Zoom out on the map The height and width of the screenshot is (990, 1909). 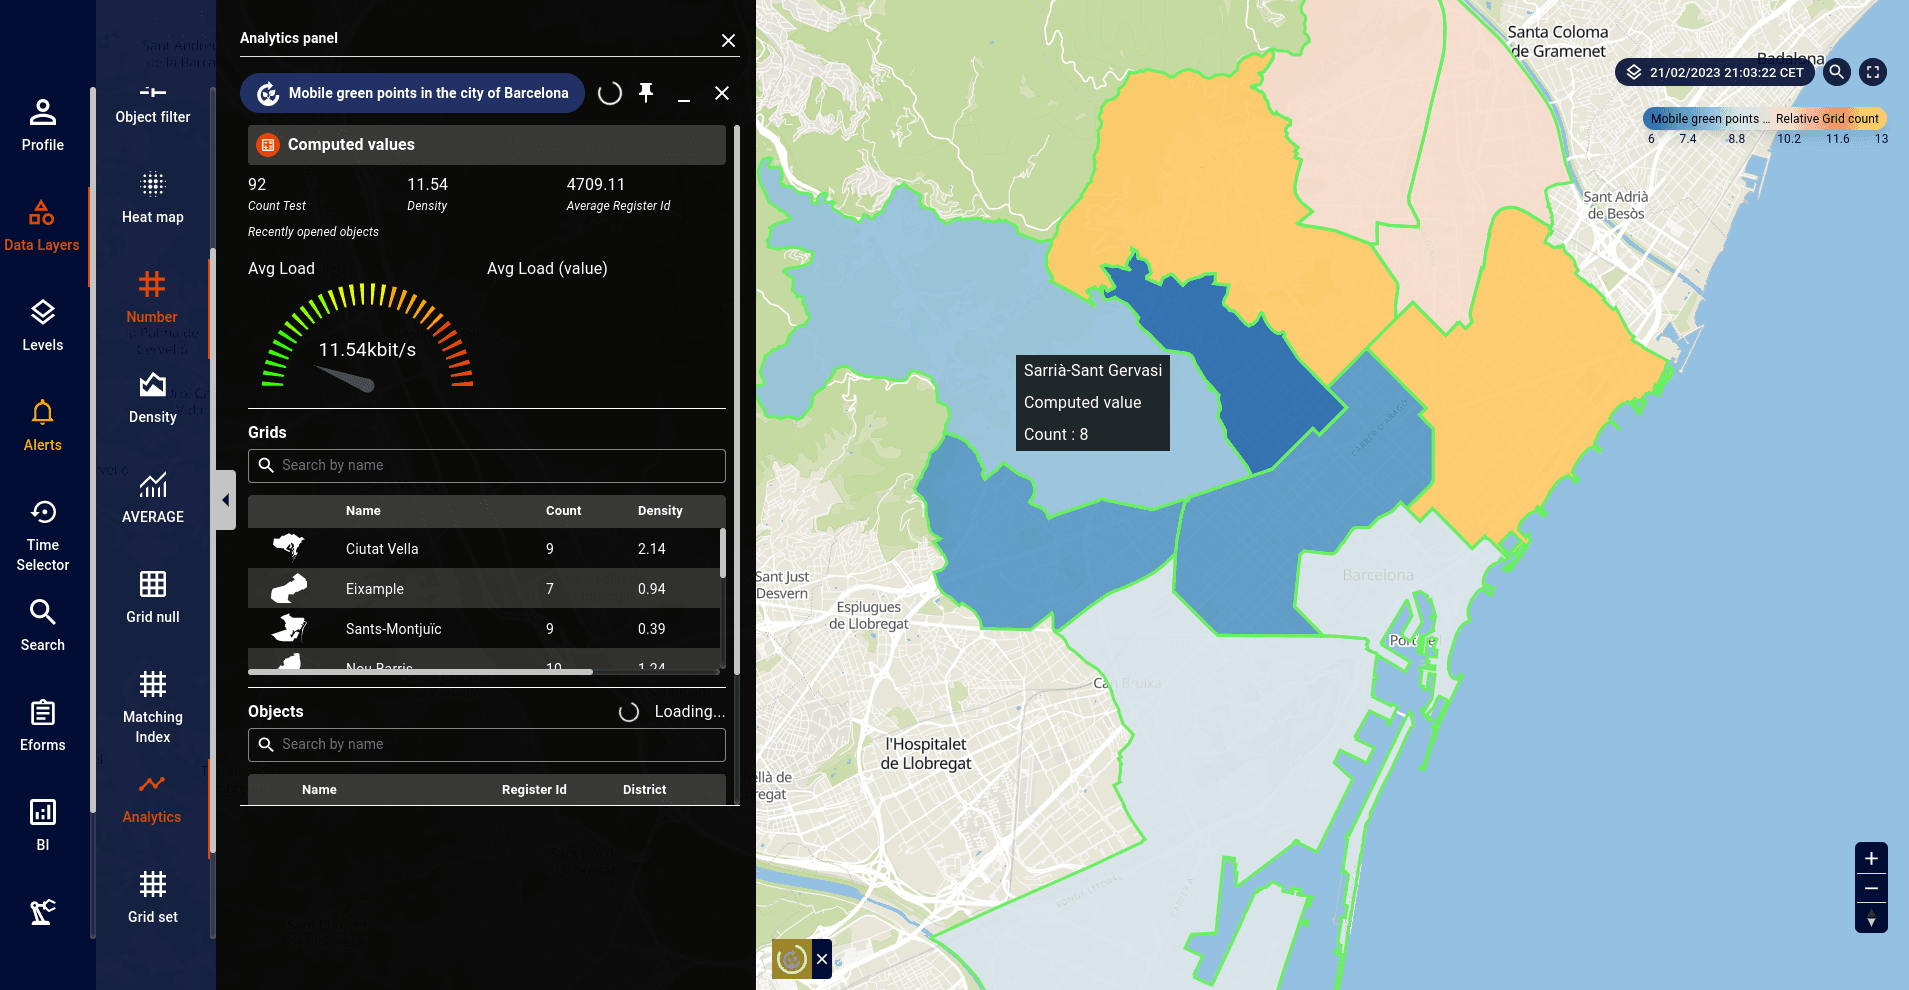(1871, 888)
